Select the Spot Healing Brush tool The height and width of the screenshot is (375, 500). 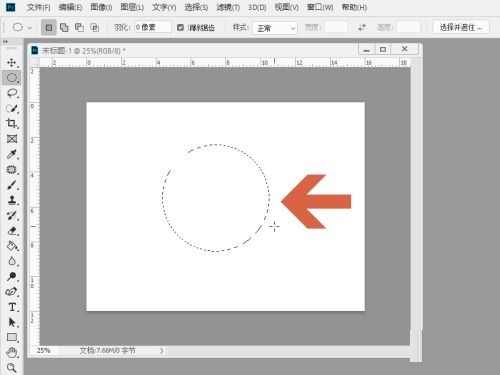pyautogui.click(x=12, y=169)
